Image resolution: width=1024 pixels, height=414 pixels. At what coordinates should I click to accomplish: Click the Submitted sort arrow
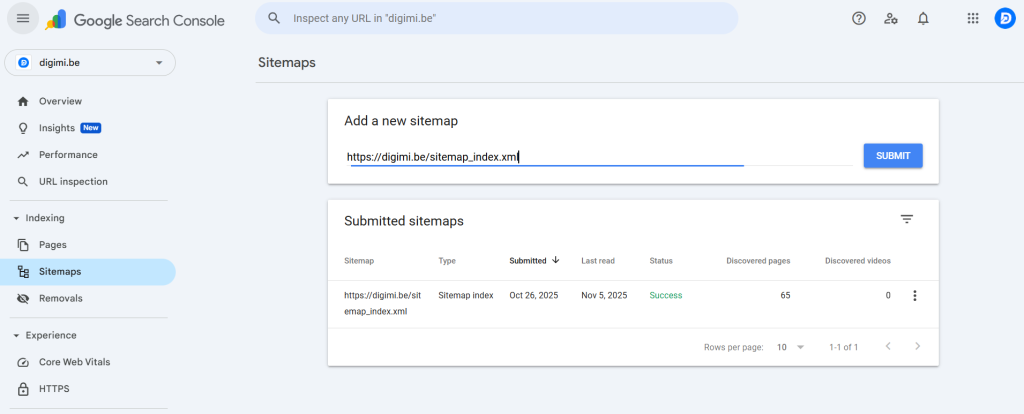556,260
